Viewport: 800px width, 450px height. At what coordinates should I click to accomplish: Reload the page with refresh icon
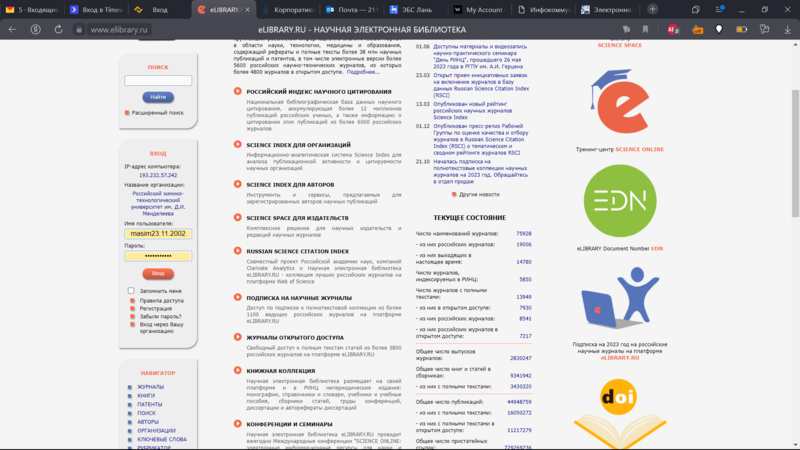tap(59, 30)
